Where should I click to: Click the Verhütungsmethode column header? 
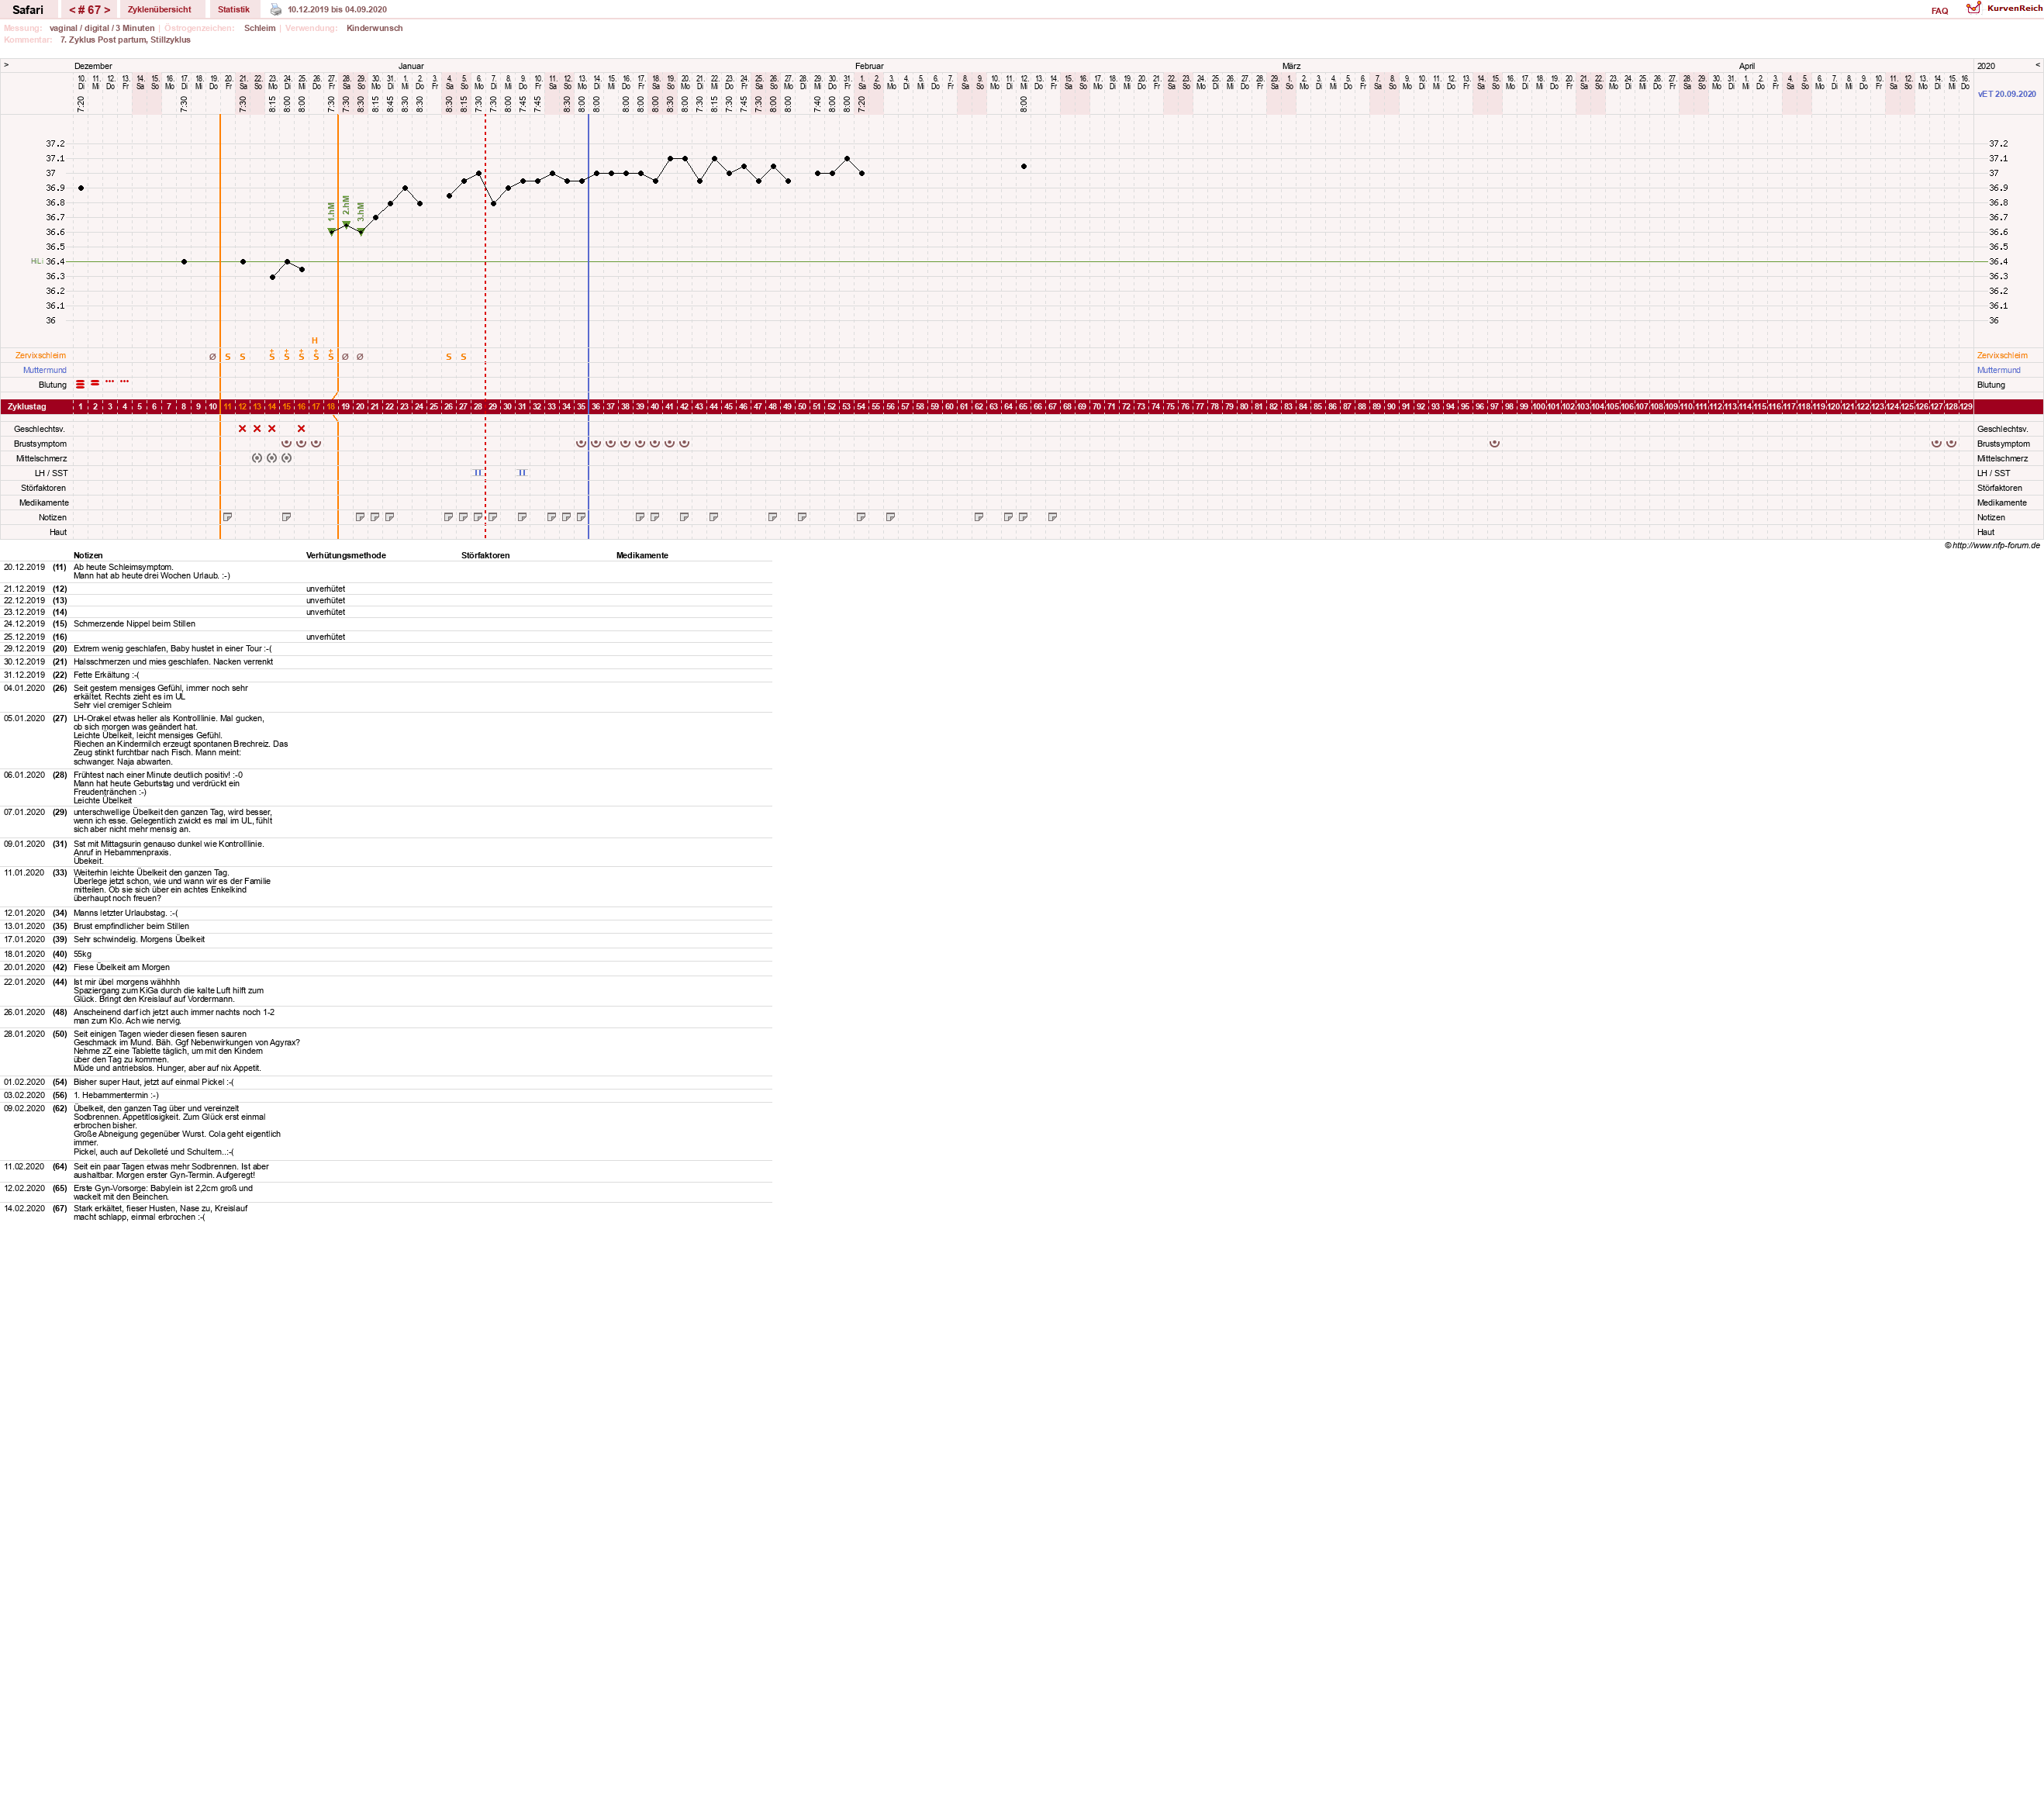coord(346,555)
